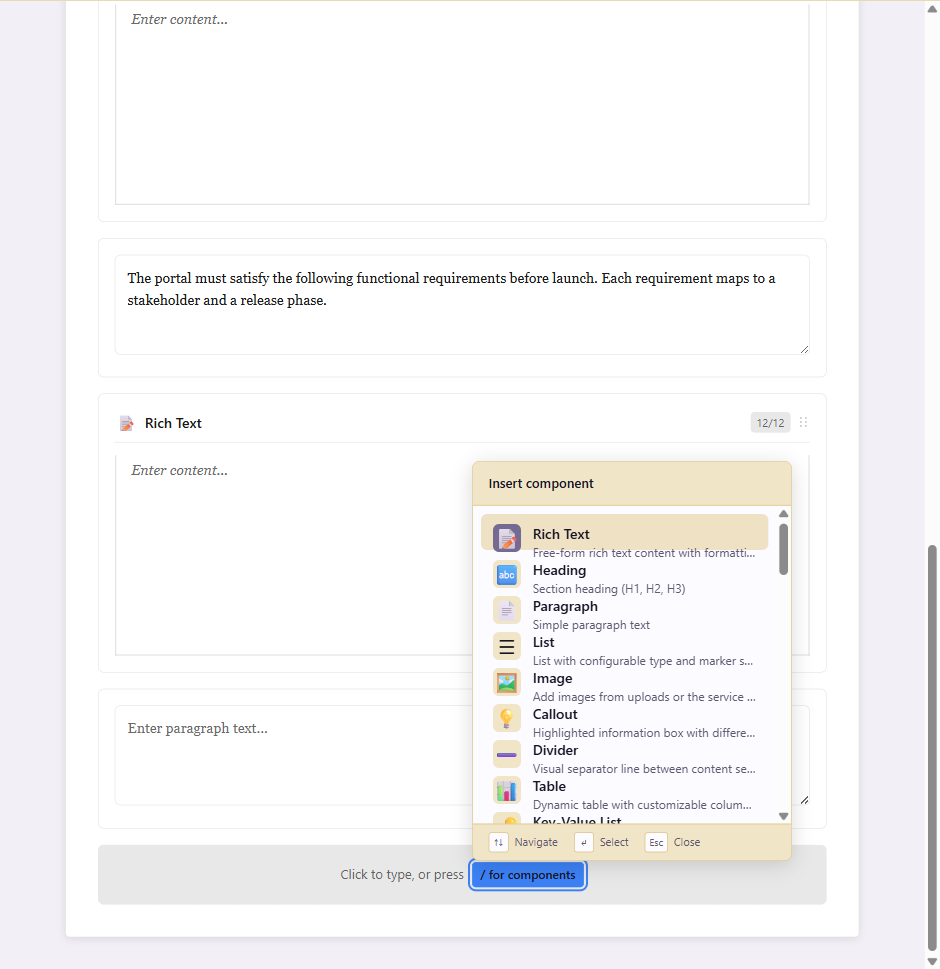Select the List component icon
940x969 pixels.
[507, 646]
